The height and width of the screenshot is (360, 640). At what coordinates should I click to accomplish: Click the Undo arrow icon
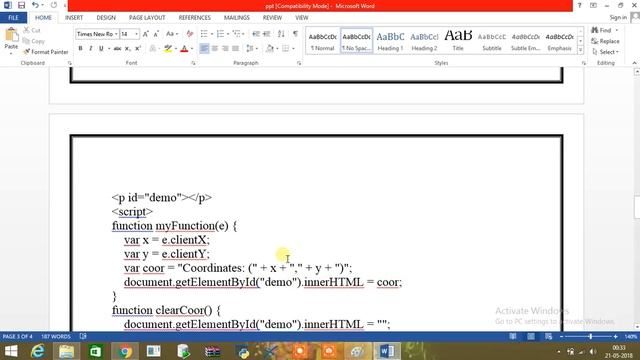pos(36,5)
